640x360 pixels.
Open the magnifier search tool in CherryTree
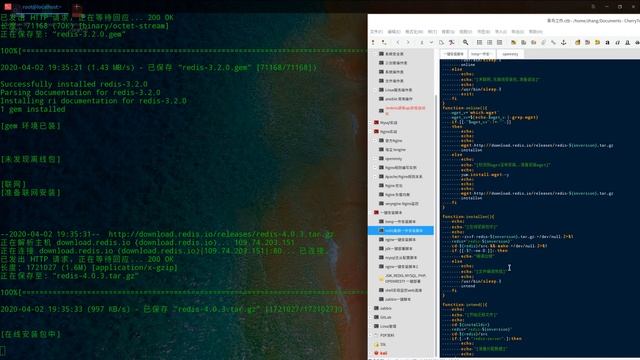pyautogui.click(x=465, y=42)
